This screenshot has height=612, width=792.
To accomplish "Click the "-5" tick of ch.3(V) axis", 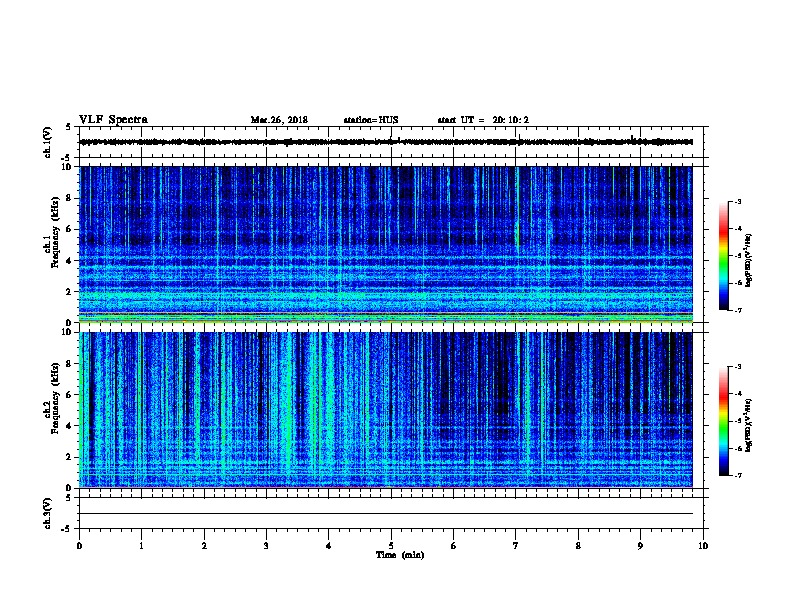I will coord(67,529).
